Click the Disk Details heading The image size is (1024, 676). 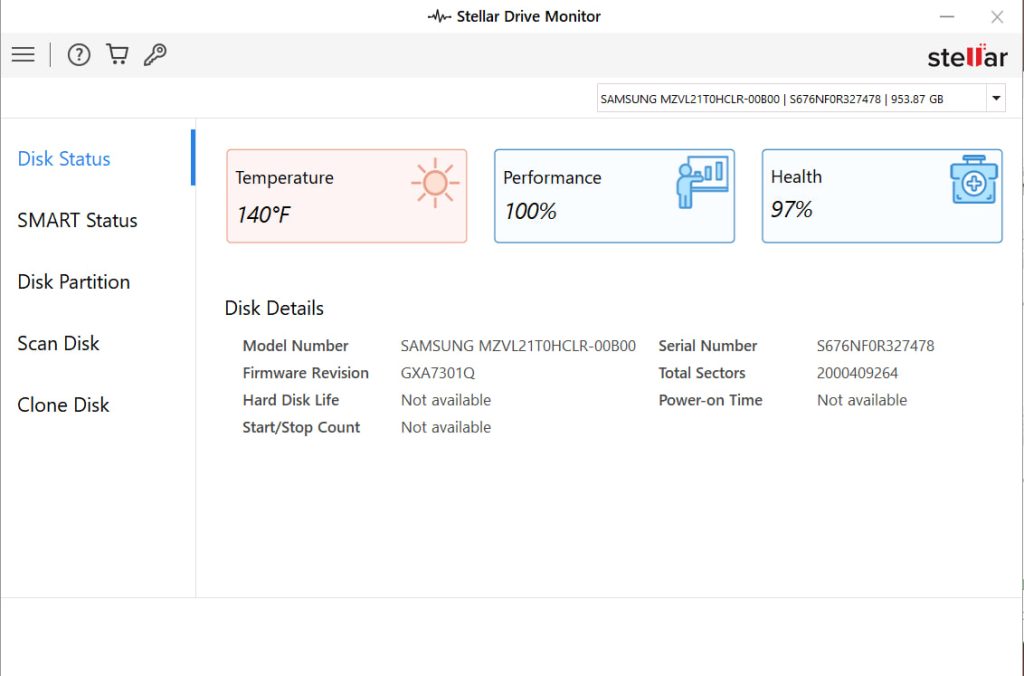point(274,308)
